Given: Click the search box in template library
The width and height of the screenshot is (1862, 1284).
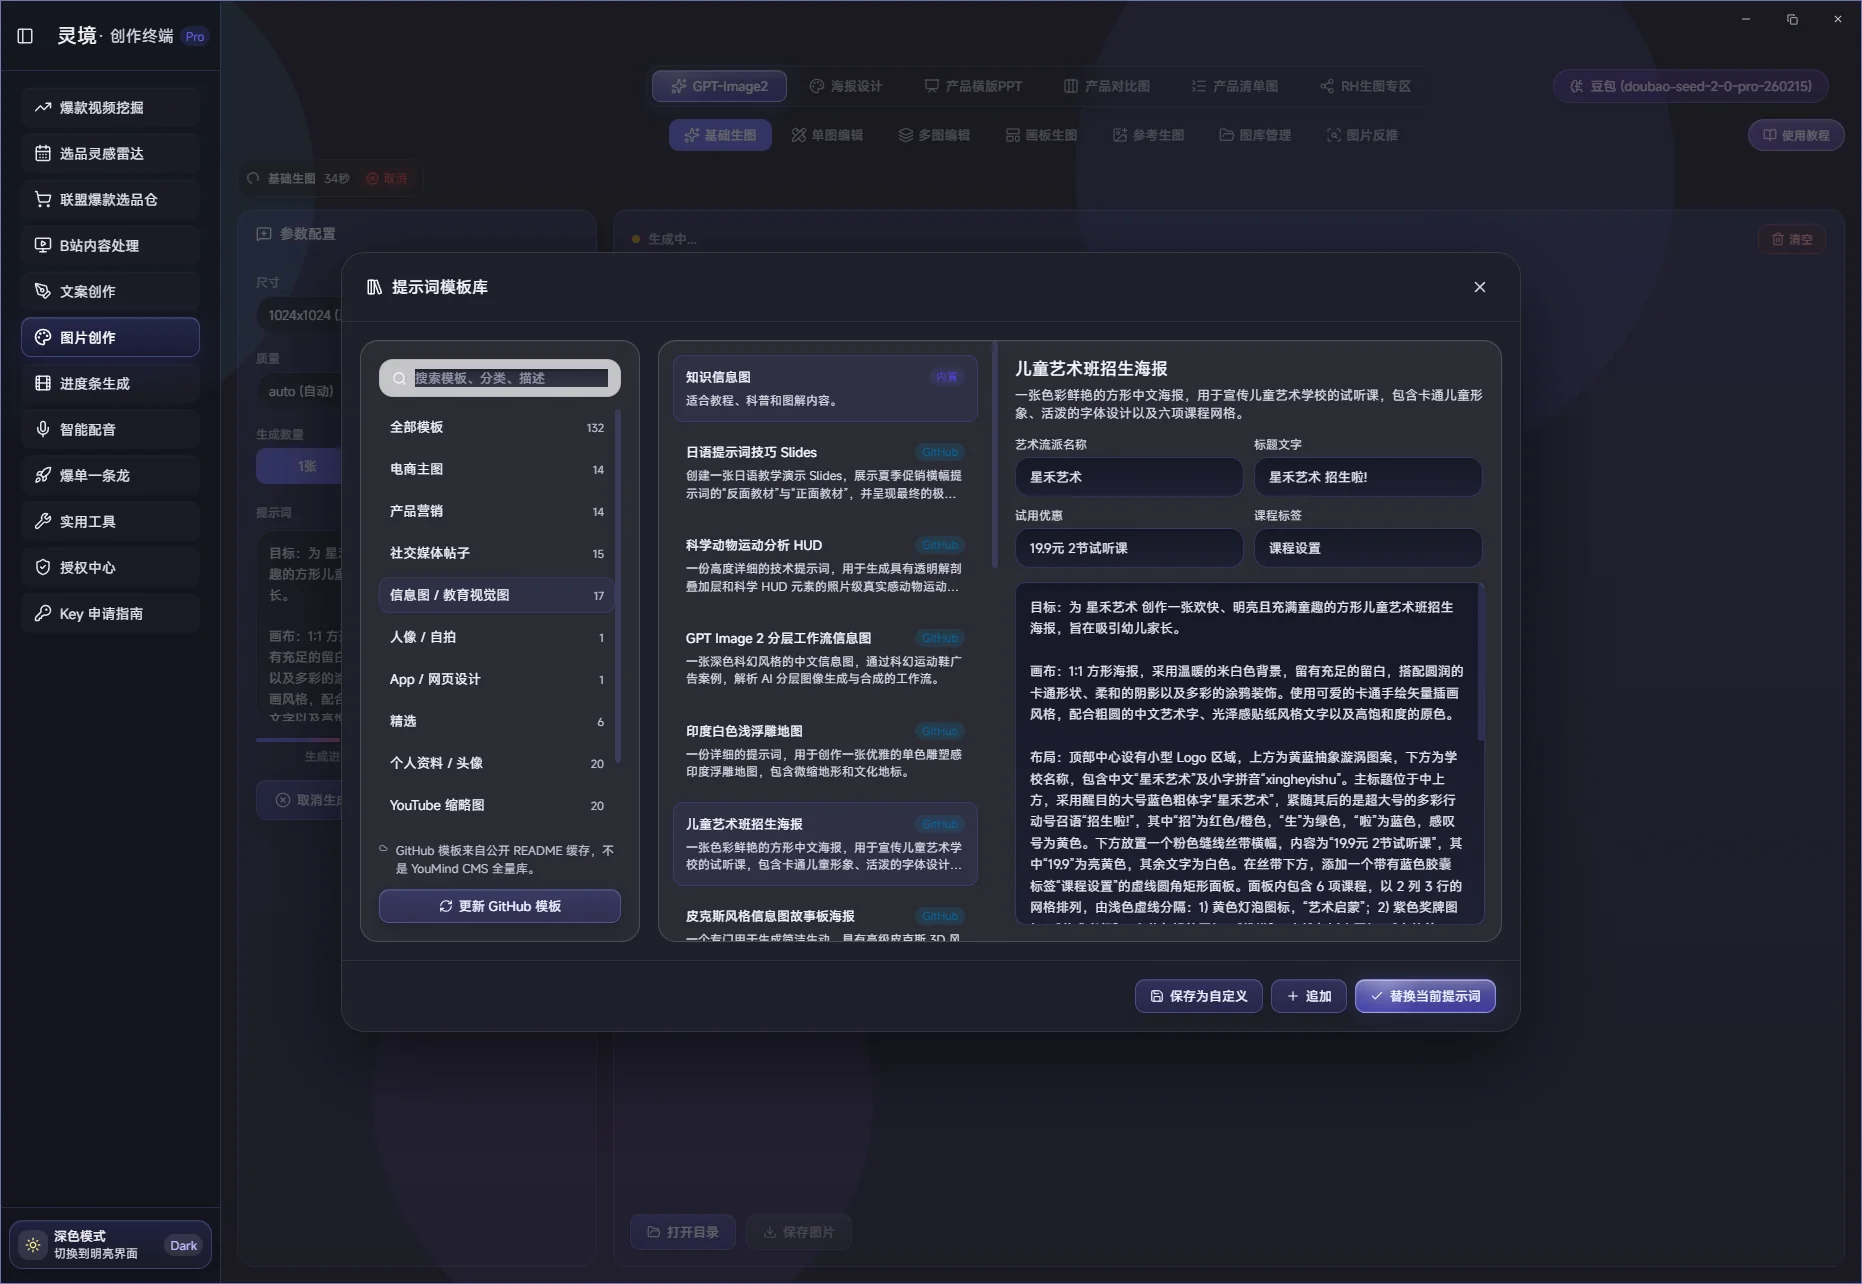Looking at the screenshot, I should [x=500, y=378].
